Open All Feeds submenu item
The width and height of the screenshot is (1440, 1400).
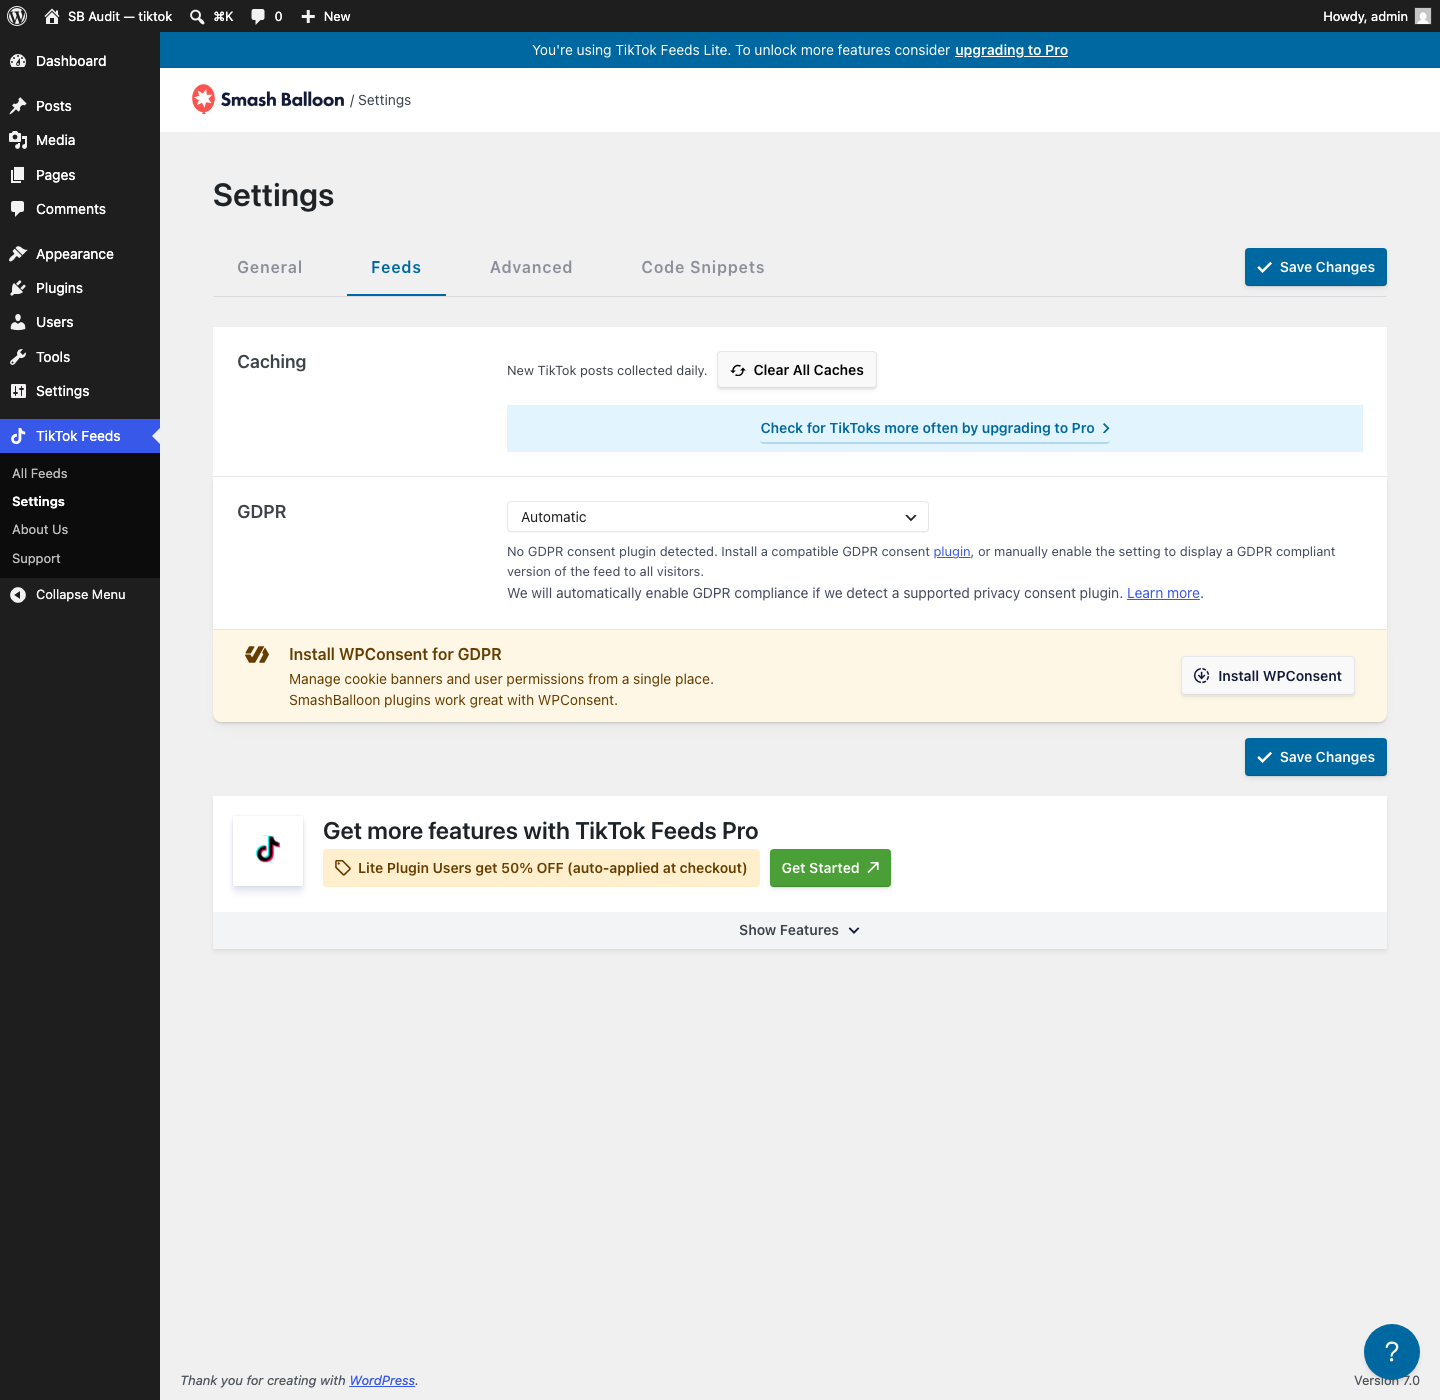[x=40, y=473]
